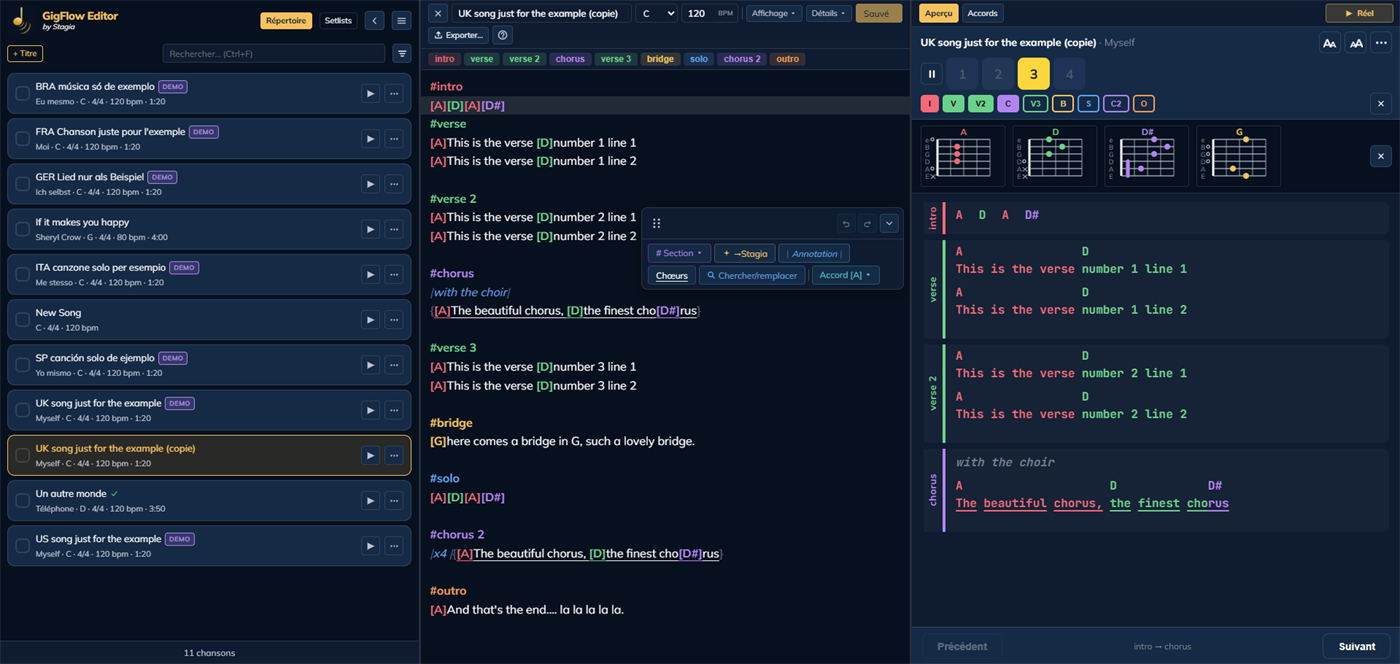Open Chercher/remplacer search tool
The width and height of the screenshot is (1400, 664).
752,275
